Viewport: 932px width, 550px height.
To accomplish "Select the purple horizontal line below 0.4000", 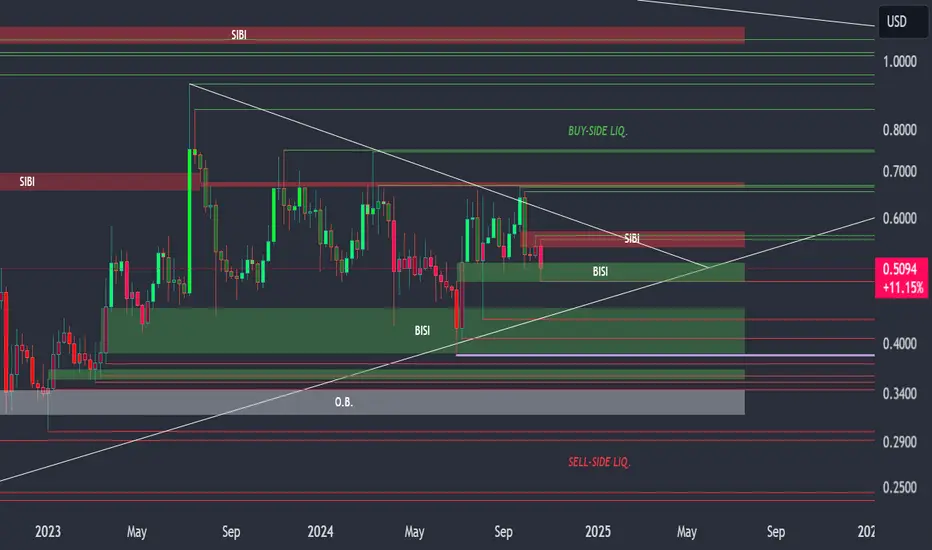I will 665,356.
